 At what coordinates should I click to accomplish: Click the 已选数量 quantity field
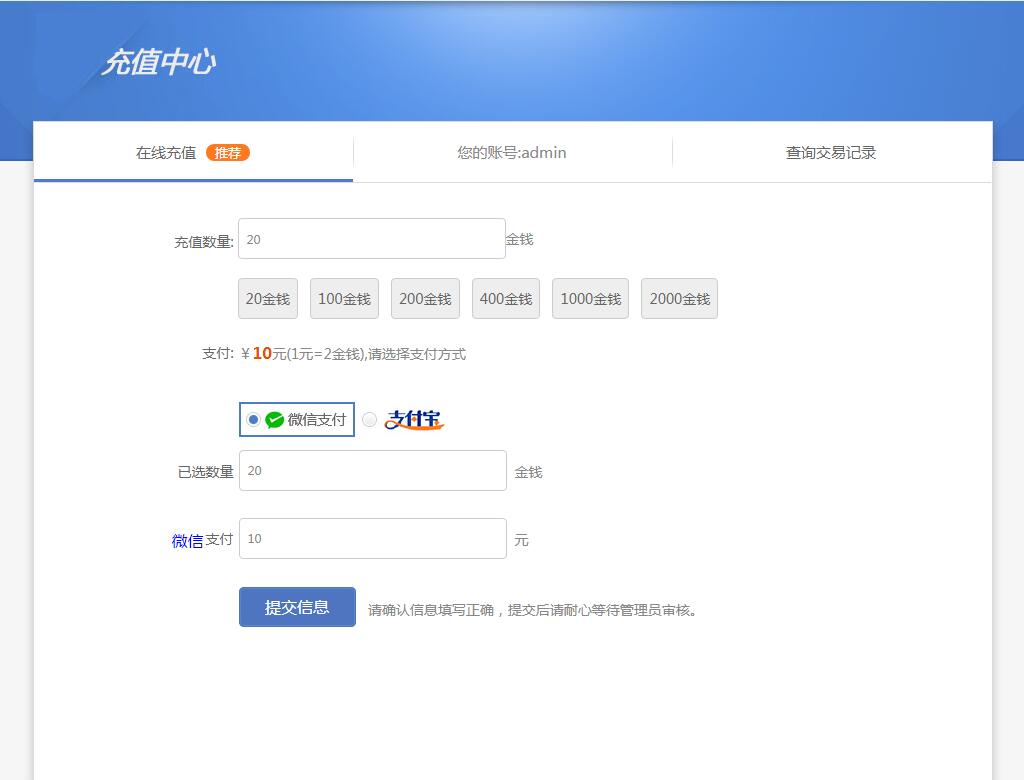tap(372, 470)
